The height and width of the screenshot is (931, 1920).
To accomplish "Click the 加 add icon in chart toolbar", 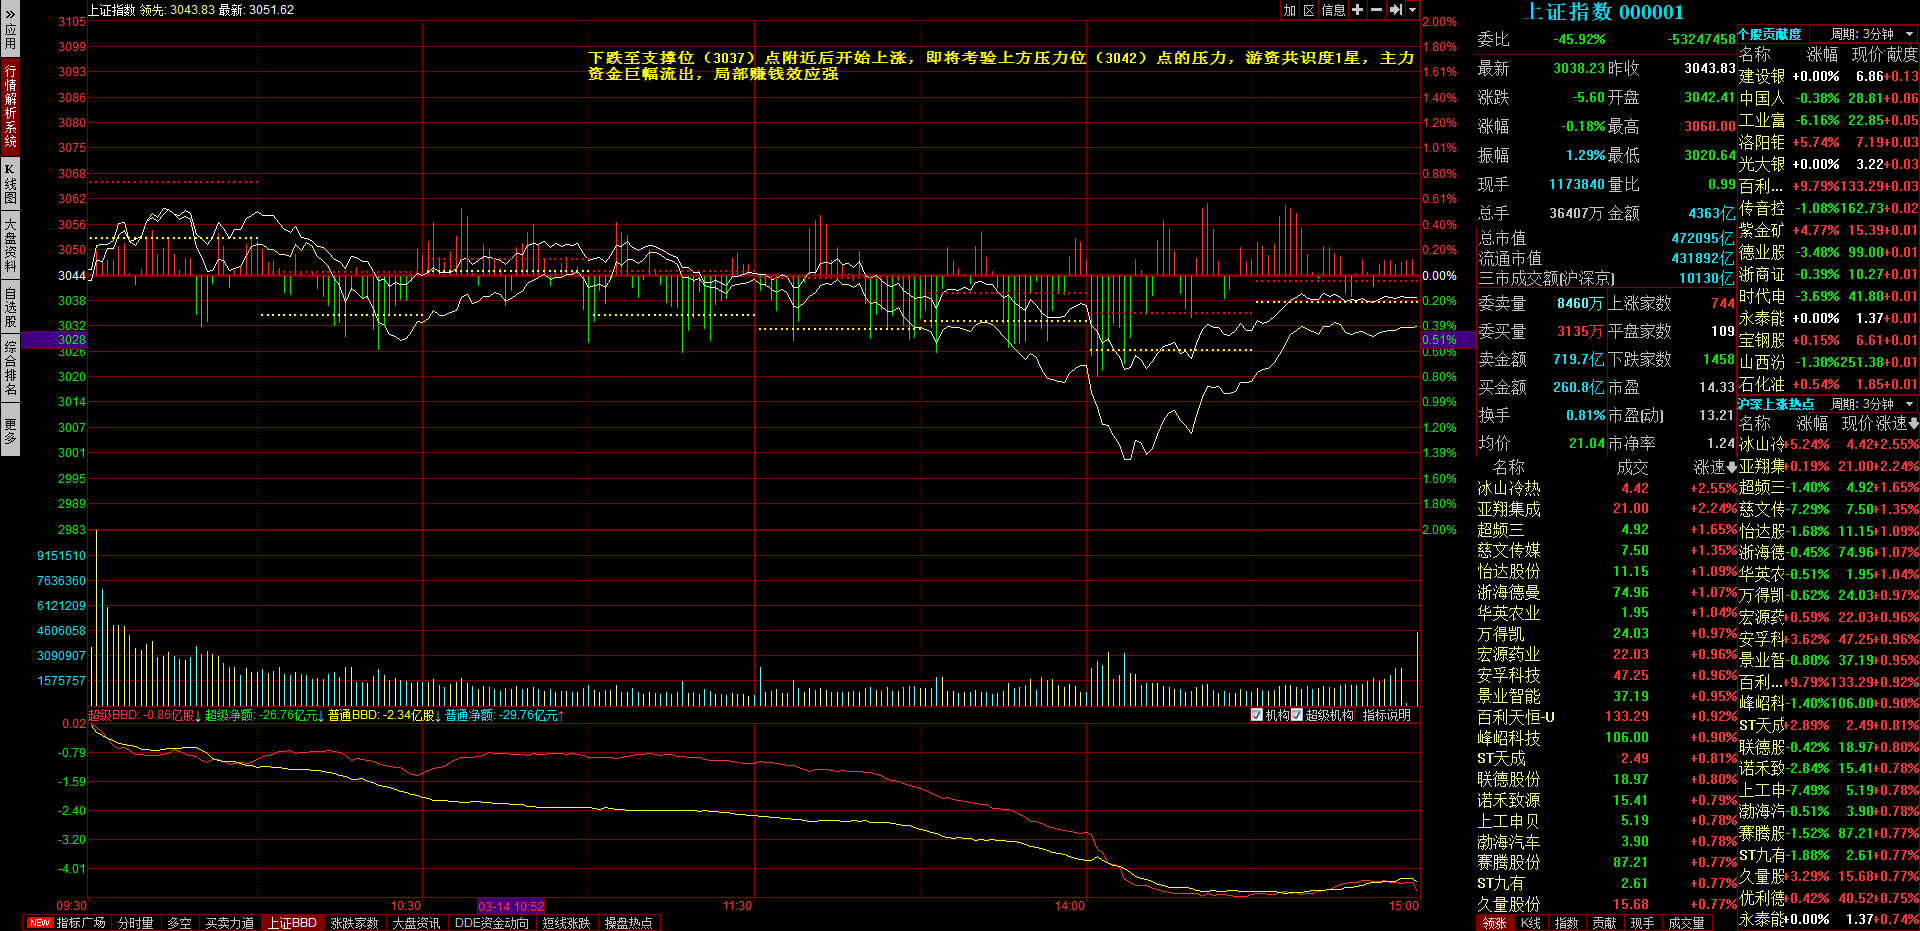I will tap(1290, 10).
